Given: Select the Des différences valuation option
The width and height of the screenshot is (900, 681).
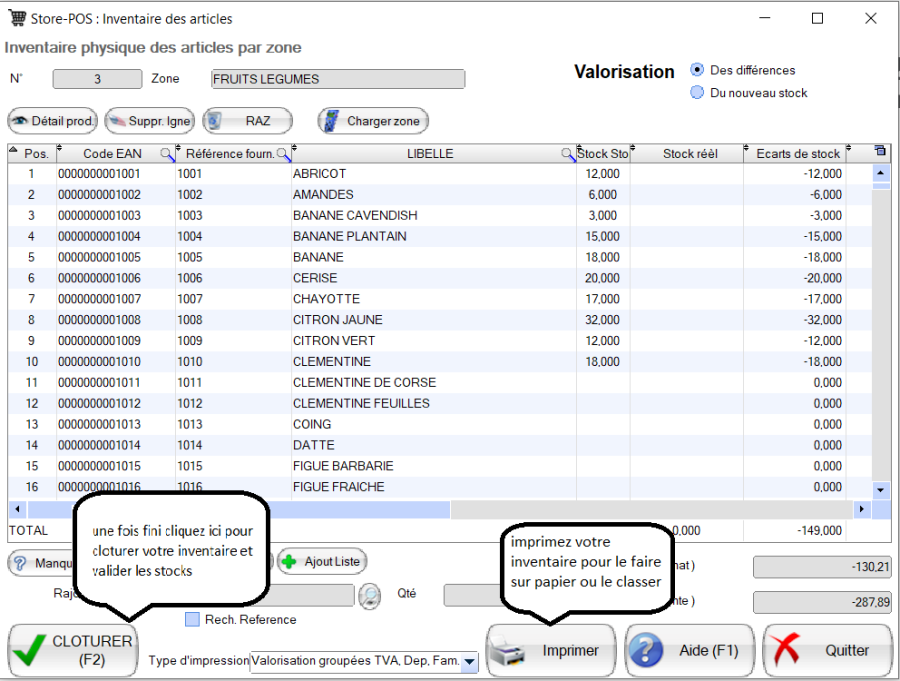Looking at the screenshot, I should pos(697,70).
